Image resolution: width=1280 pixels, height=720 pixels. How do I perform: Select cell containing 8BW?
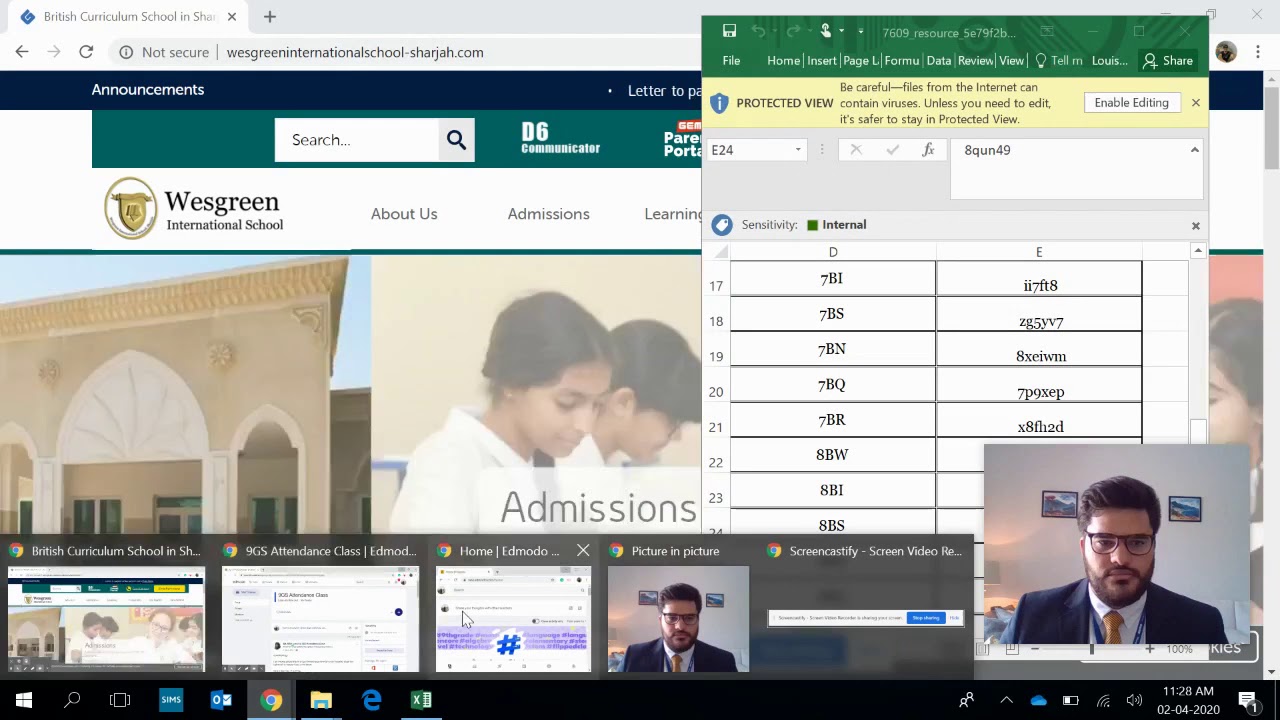click(832, 455)
